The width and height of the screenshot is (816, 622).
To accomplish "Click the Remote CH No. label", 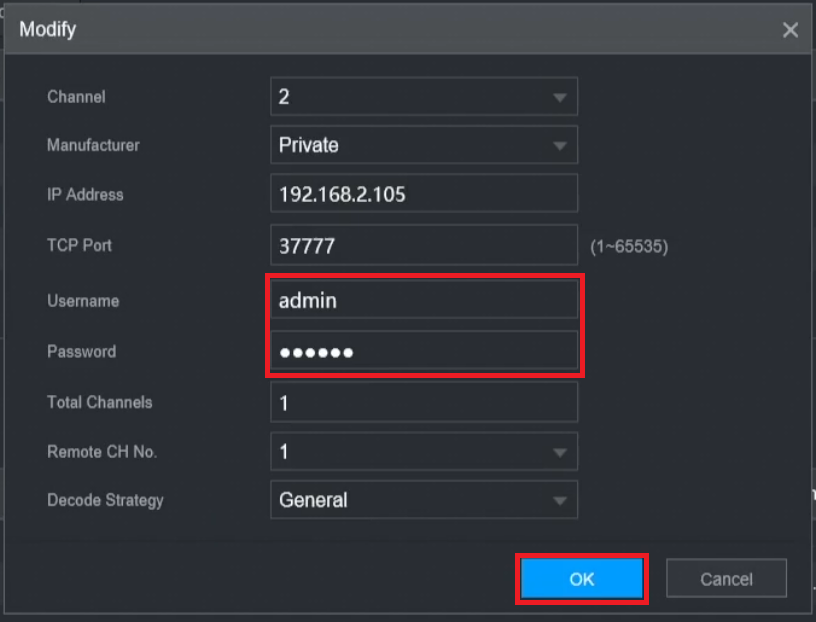I will (102, 452).
